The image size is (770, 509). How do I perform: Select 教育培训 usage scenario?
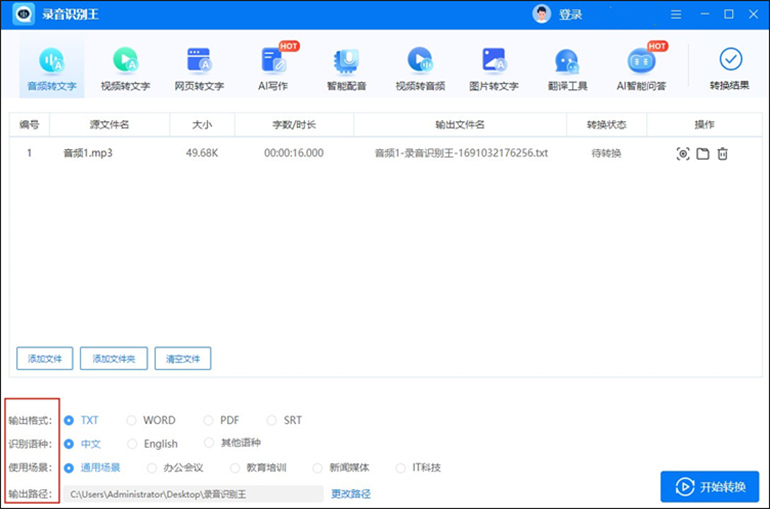[x=258, y=468]
